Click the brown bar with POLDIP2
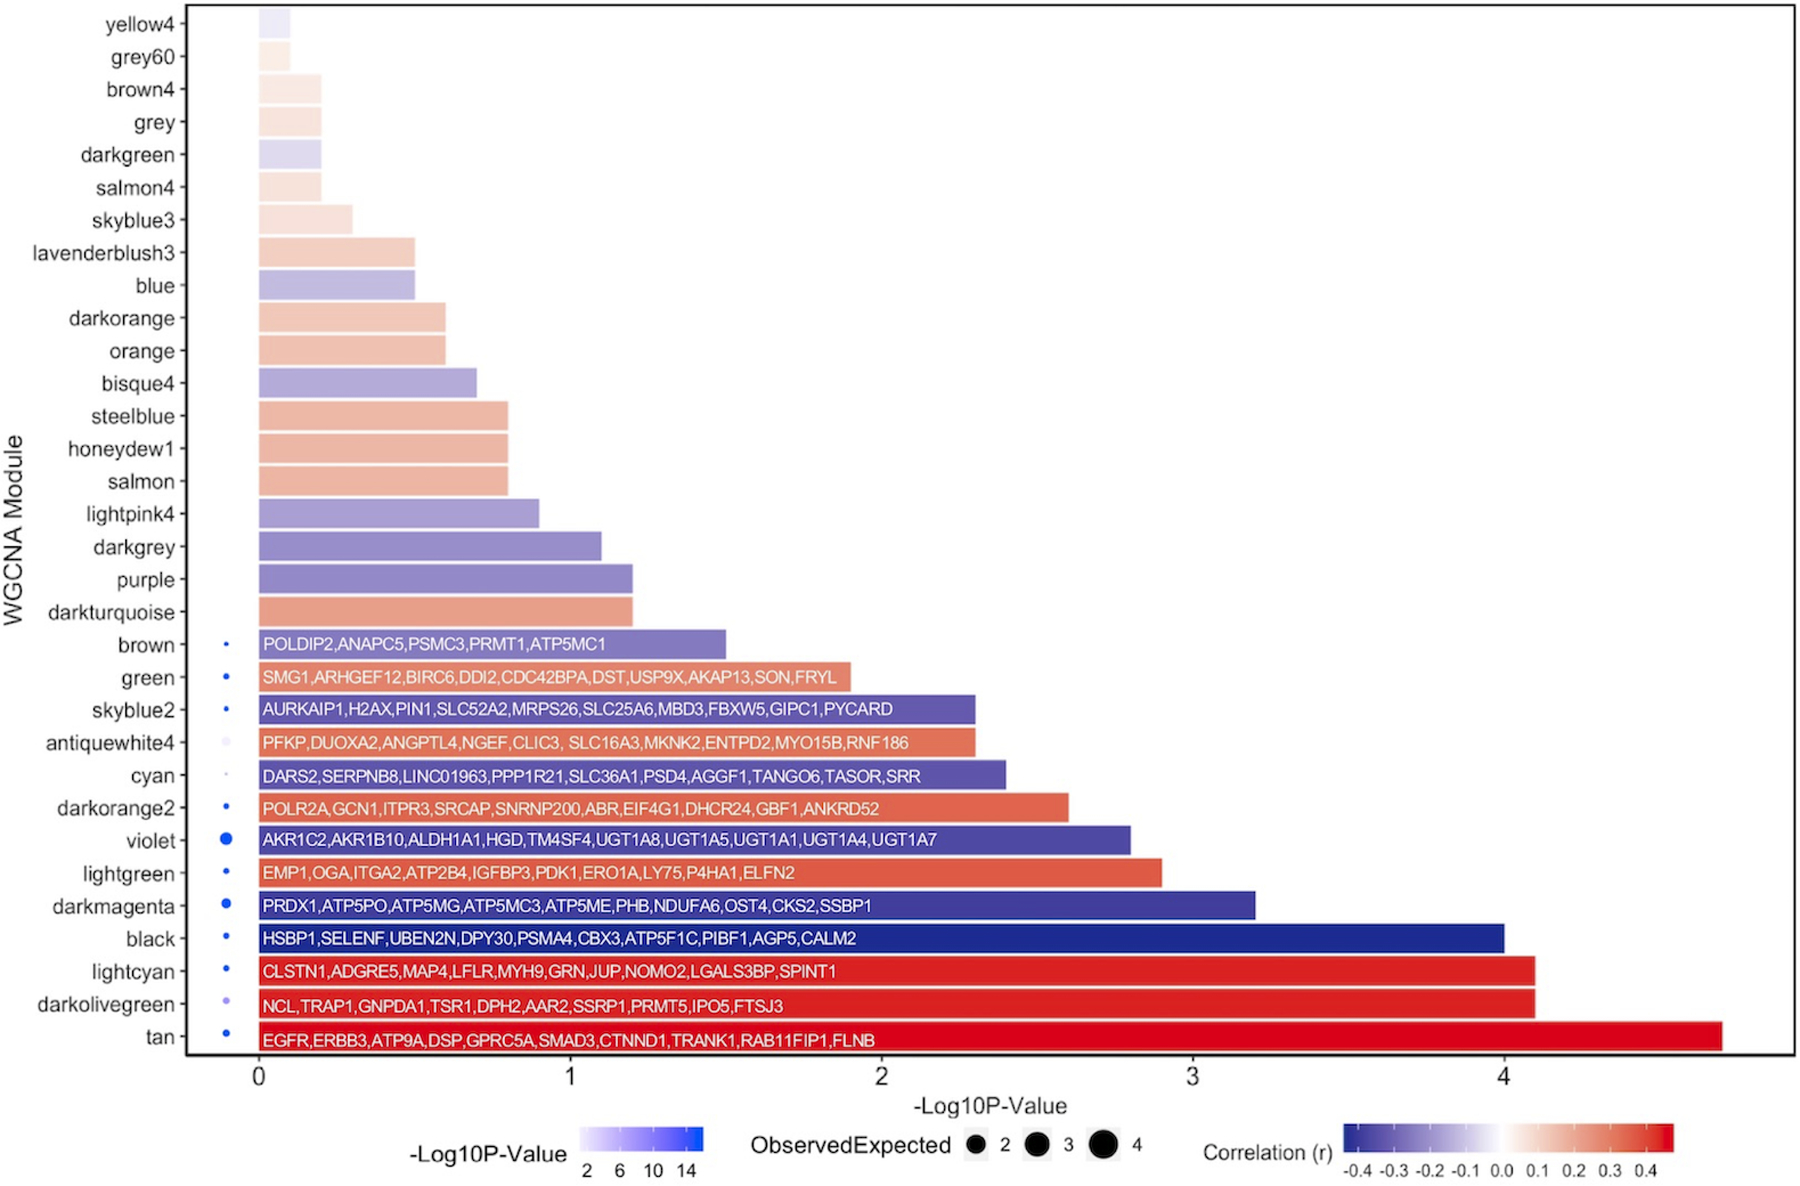 click(492, 644)
